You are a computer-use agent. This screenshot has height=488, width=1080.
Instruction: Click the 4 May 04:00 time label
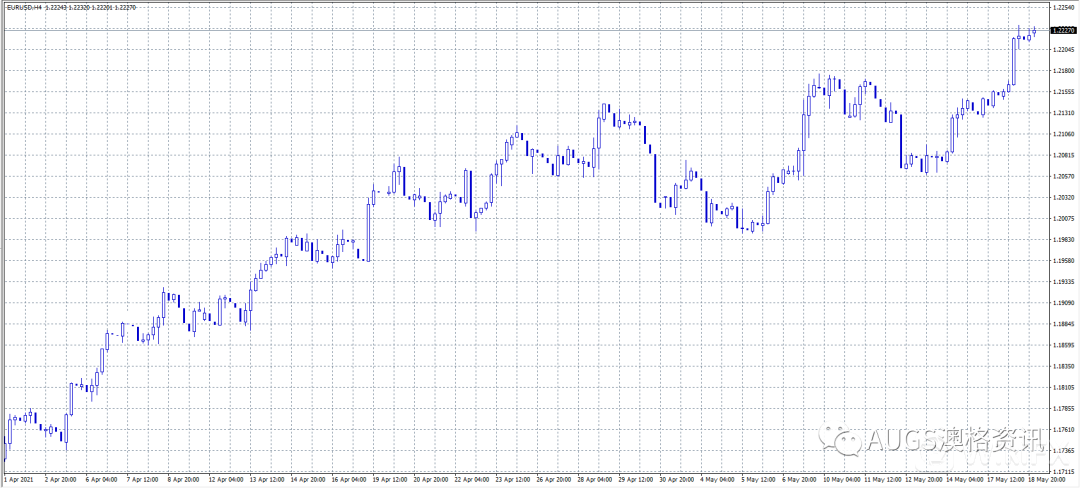tap(718, 478)
